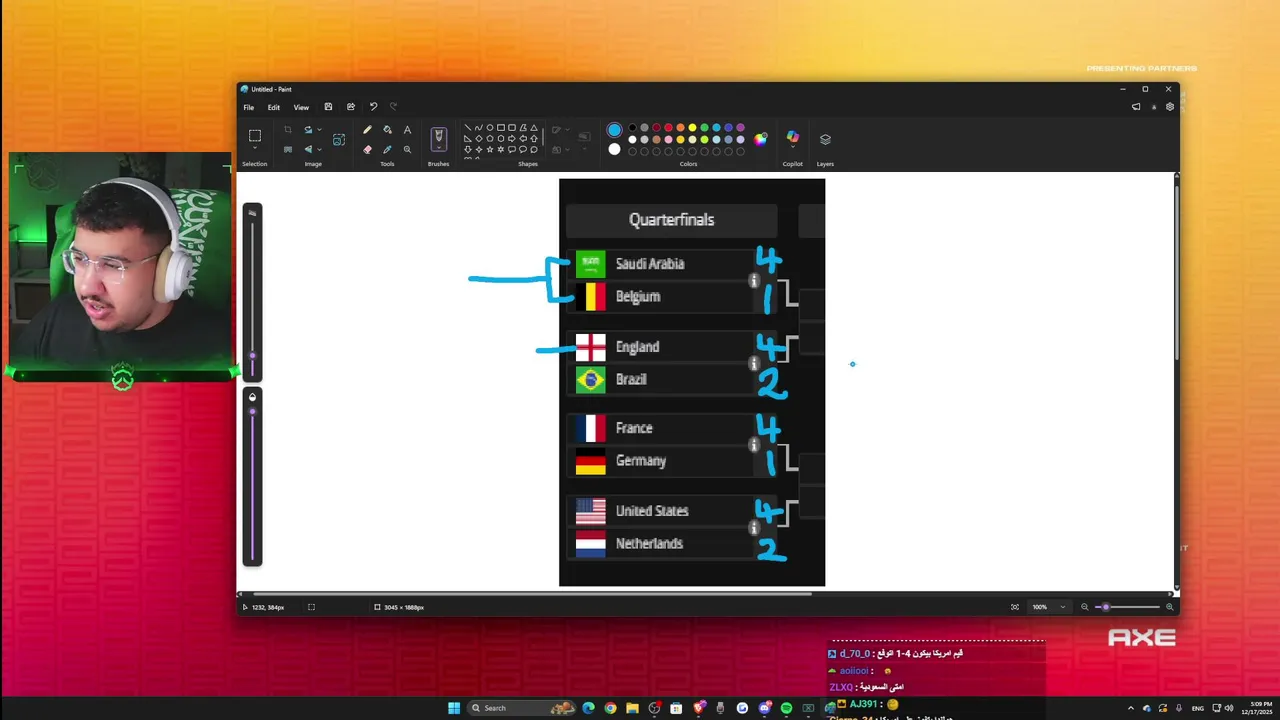The height and width of the screenshot is (720, 1280).
Task: Open the File menu
Action: point(249,107)
